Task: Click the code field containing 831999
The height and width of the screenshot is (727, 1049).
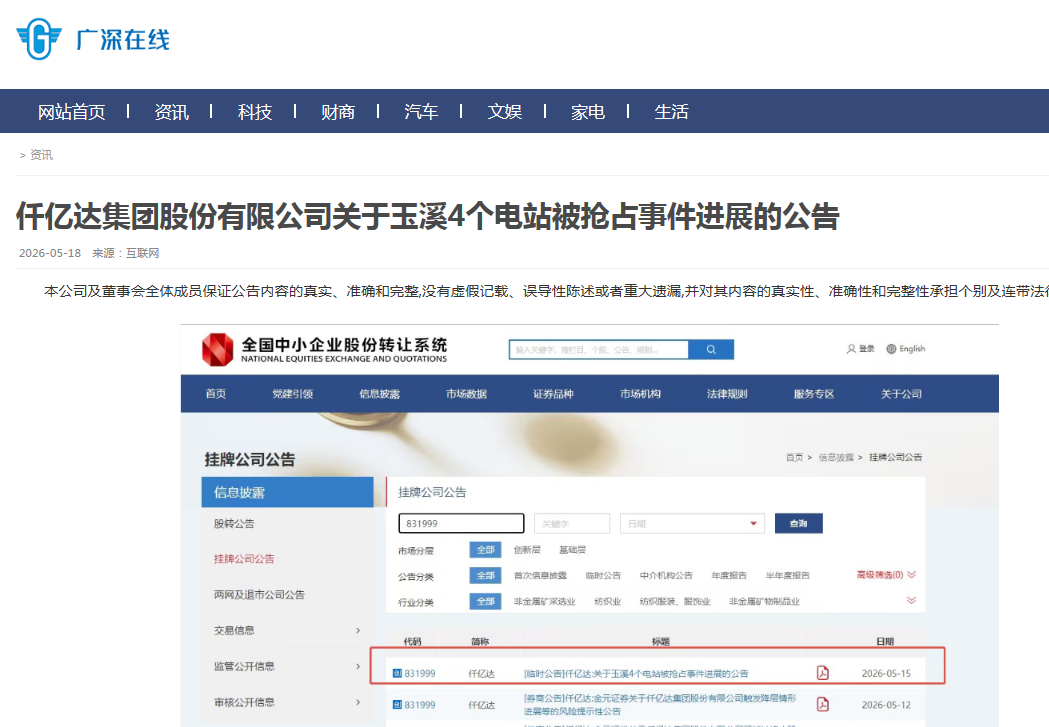Action: tap(461, 524)
